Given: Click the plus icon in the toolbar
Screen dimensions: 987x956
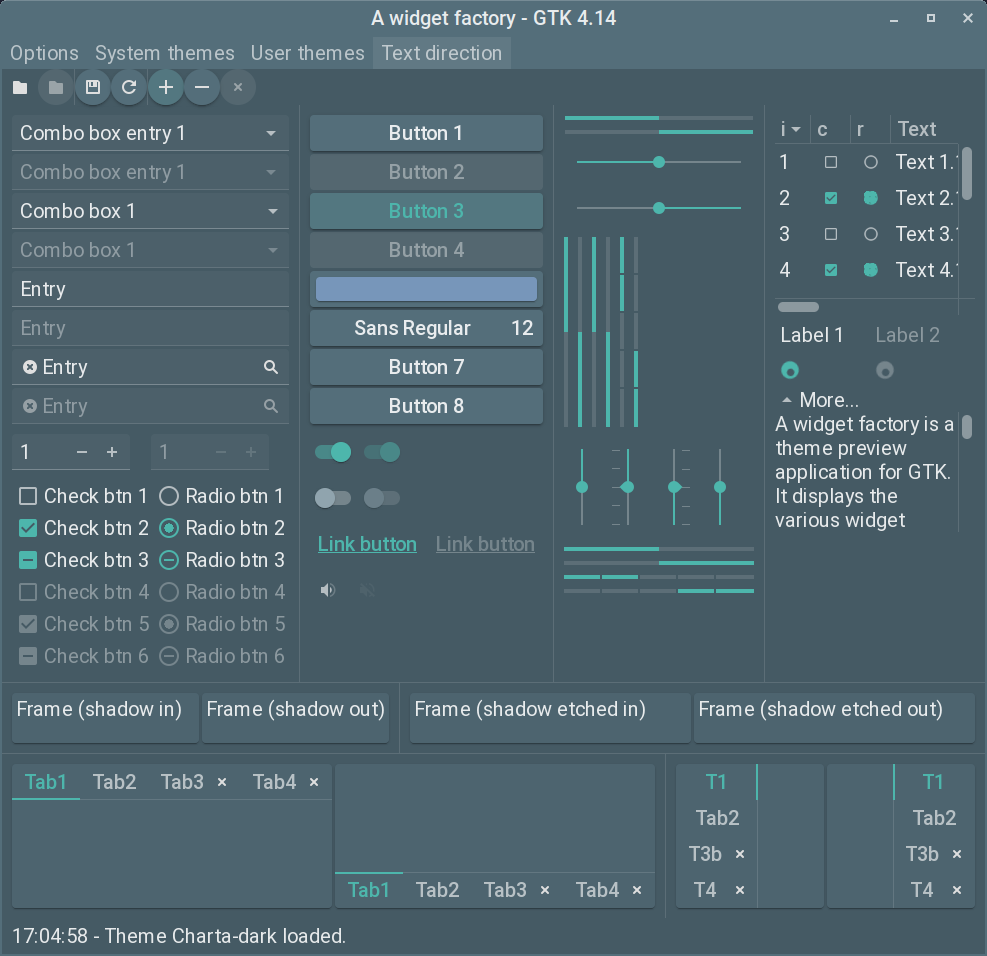Looking at the screenshot, I should (166, 88).
